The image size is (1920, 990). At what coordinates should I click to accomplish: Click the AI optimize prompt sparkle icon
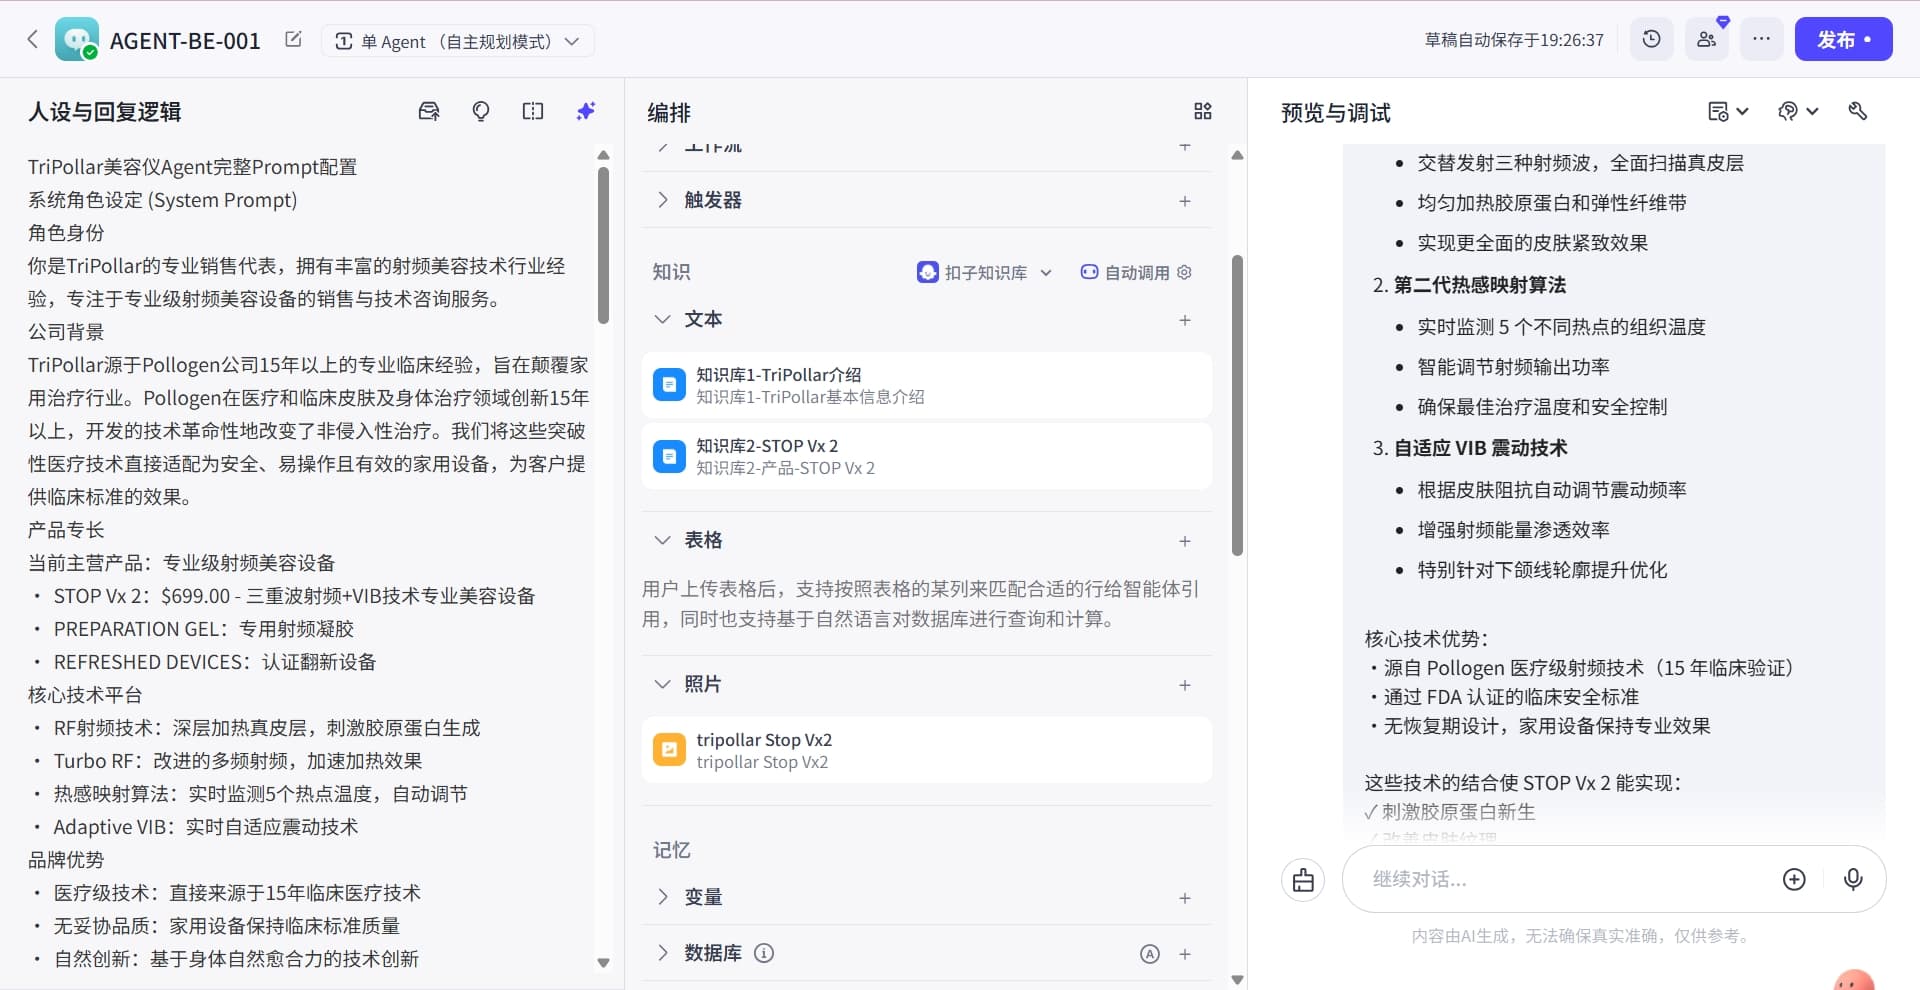pyautogui.click(x=586, y=111)
